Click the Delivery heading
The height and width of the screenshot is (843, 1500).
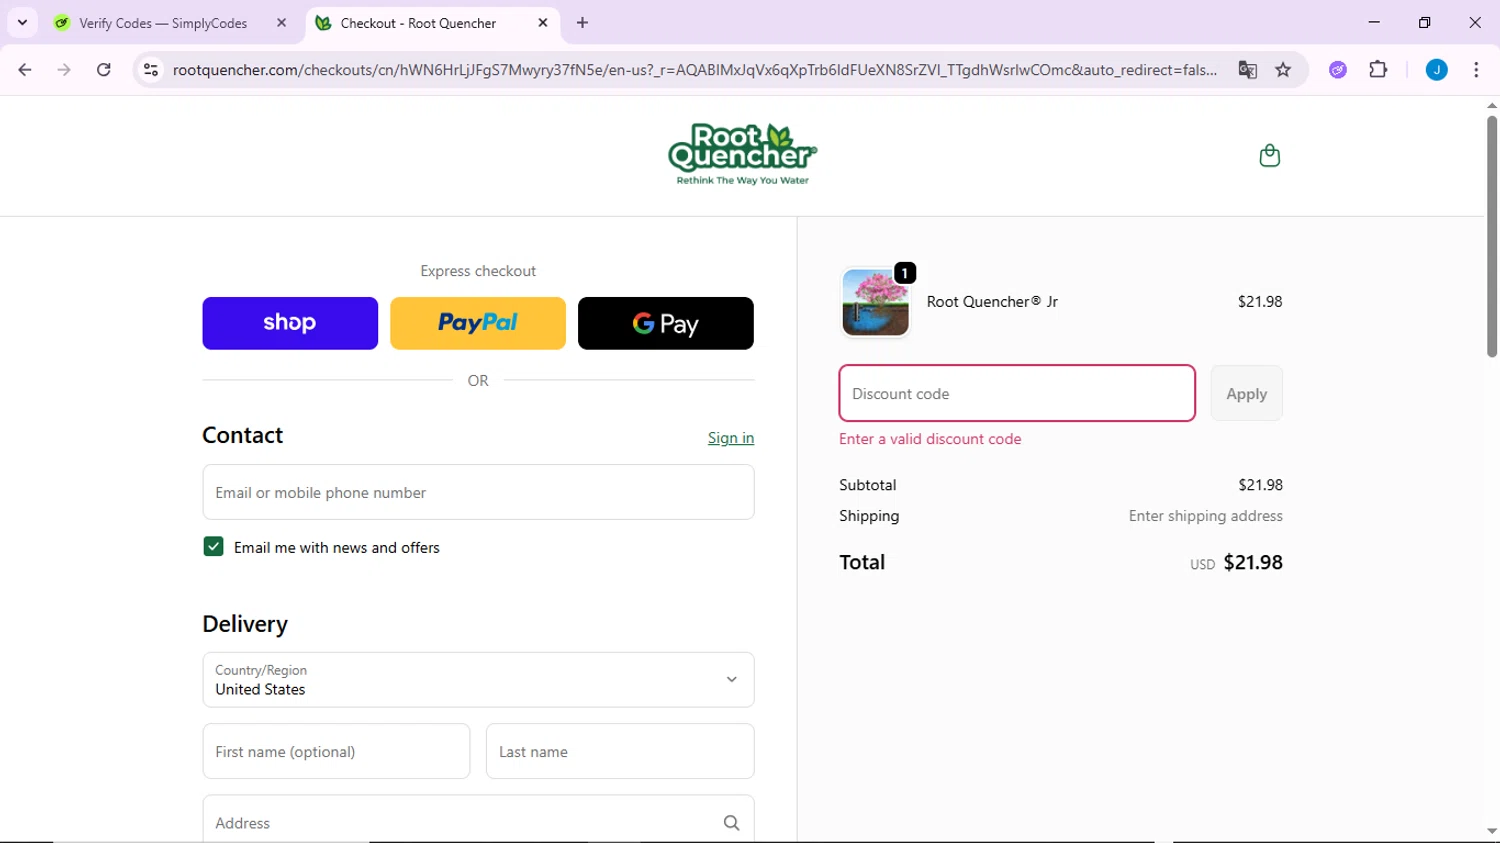pyautogui.click(x=245, y=624)
